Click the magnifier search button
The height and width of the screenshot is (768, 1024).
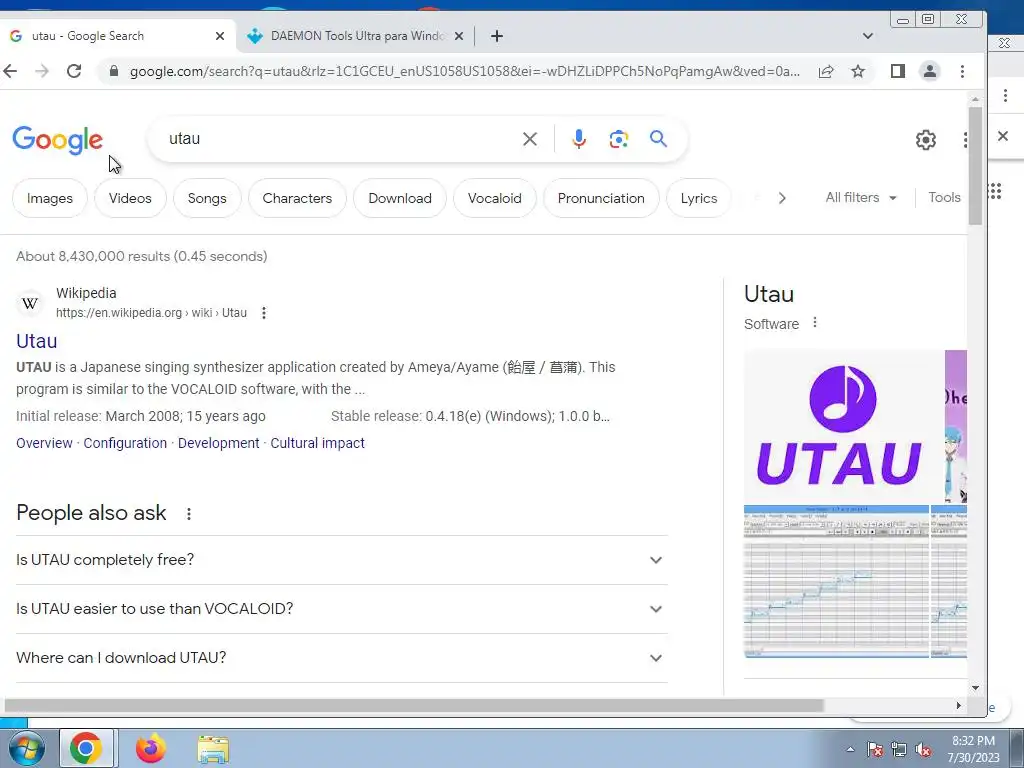[658, 138]
